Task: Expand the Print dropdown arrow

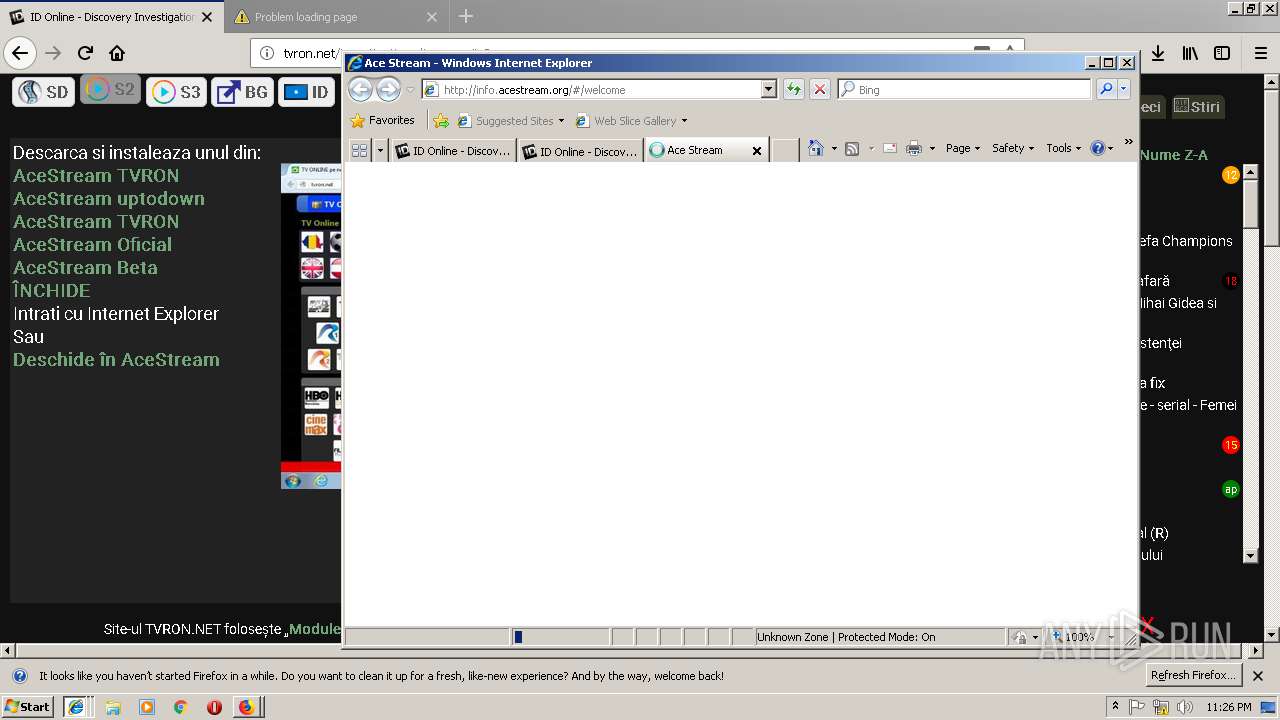Action: [932, 148]
